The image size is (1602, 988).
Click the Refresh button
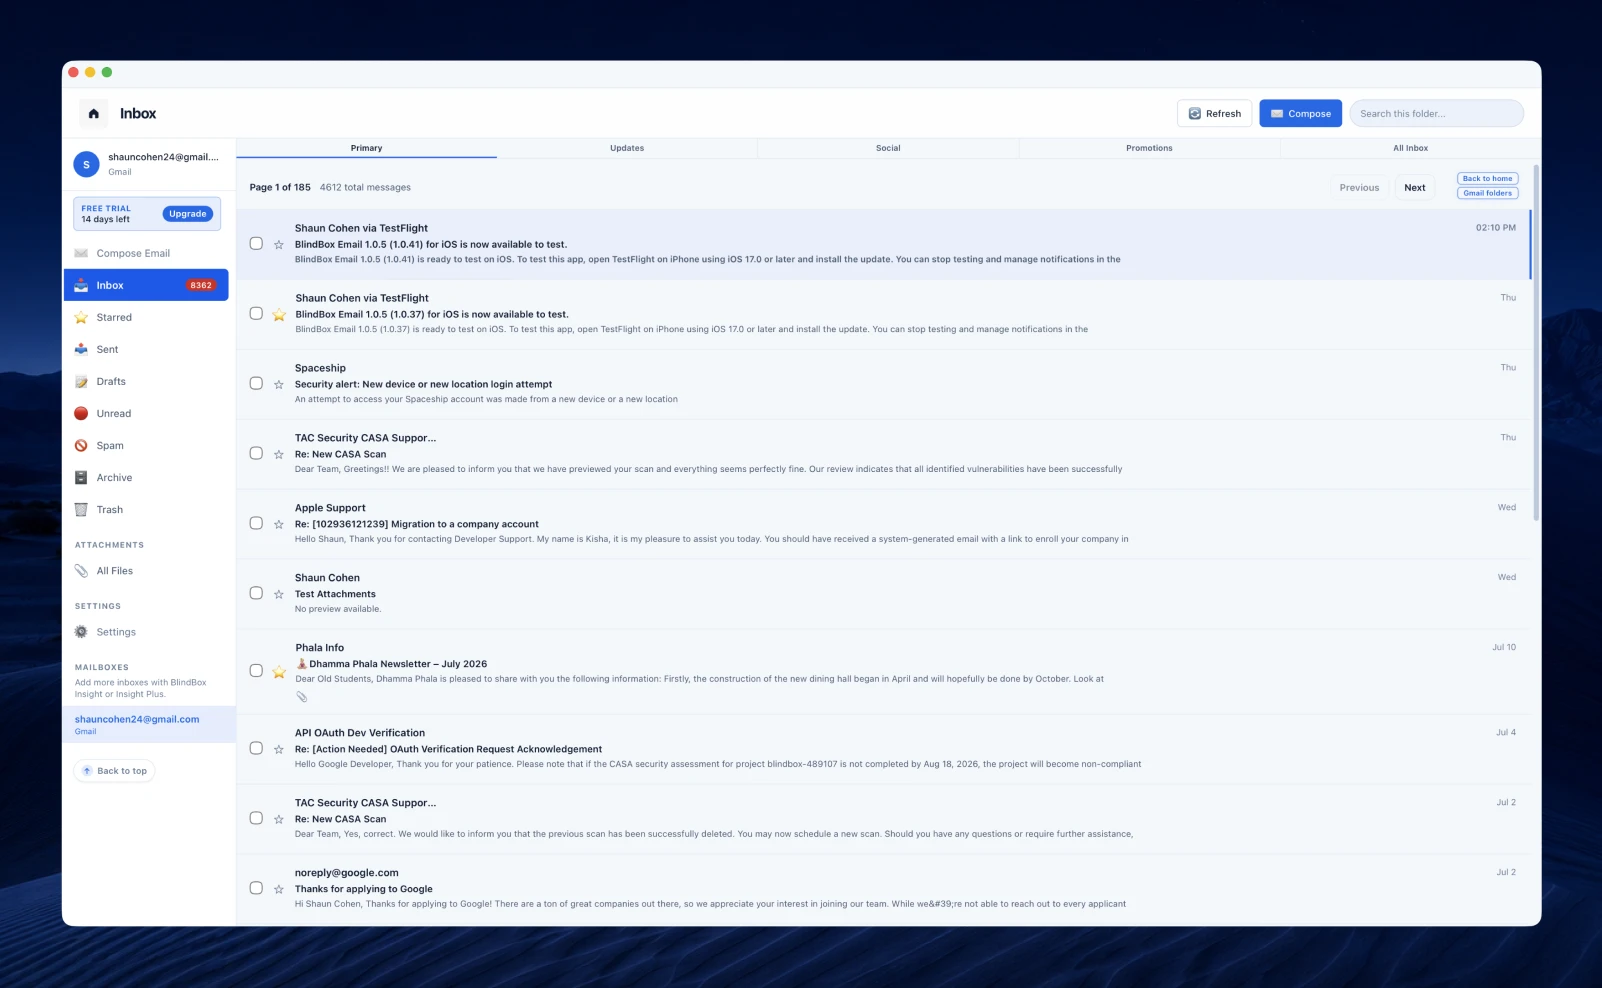point(1214,114)
